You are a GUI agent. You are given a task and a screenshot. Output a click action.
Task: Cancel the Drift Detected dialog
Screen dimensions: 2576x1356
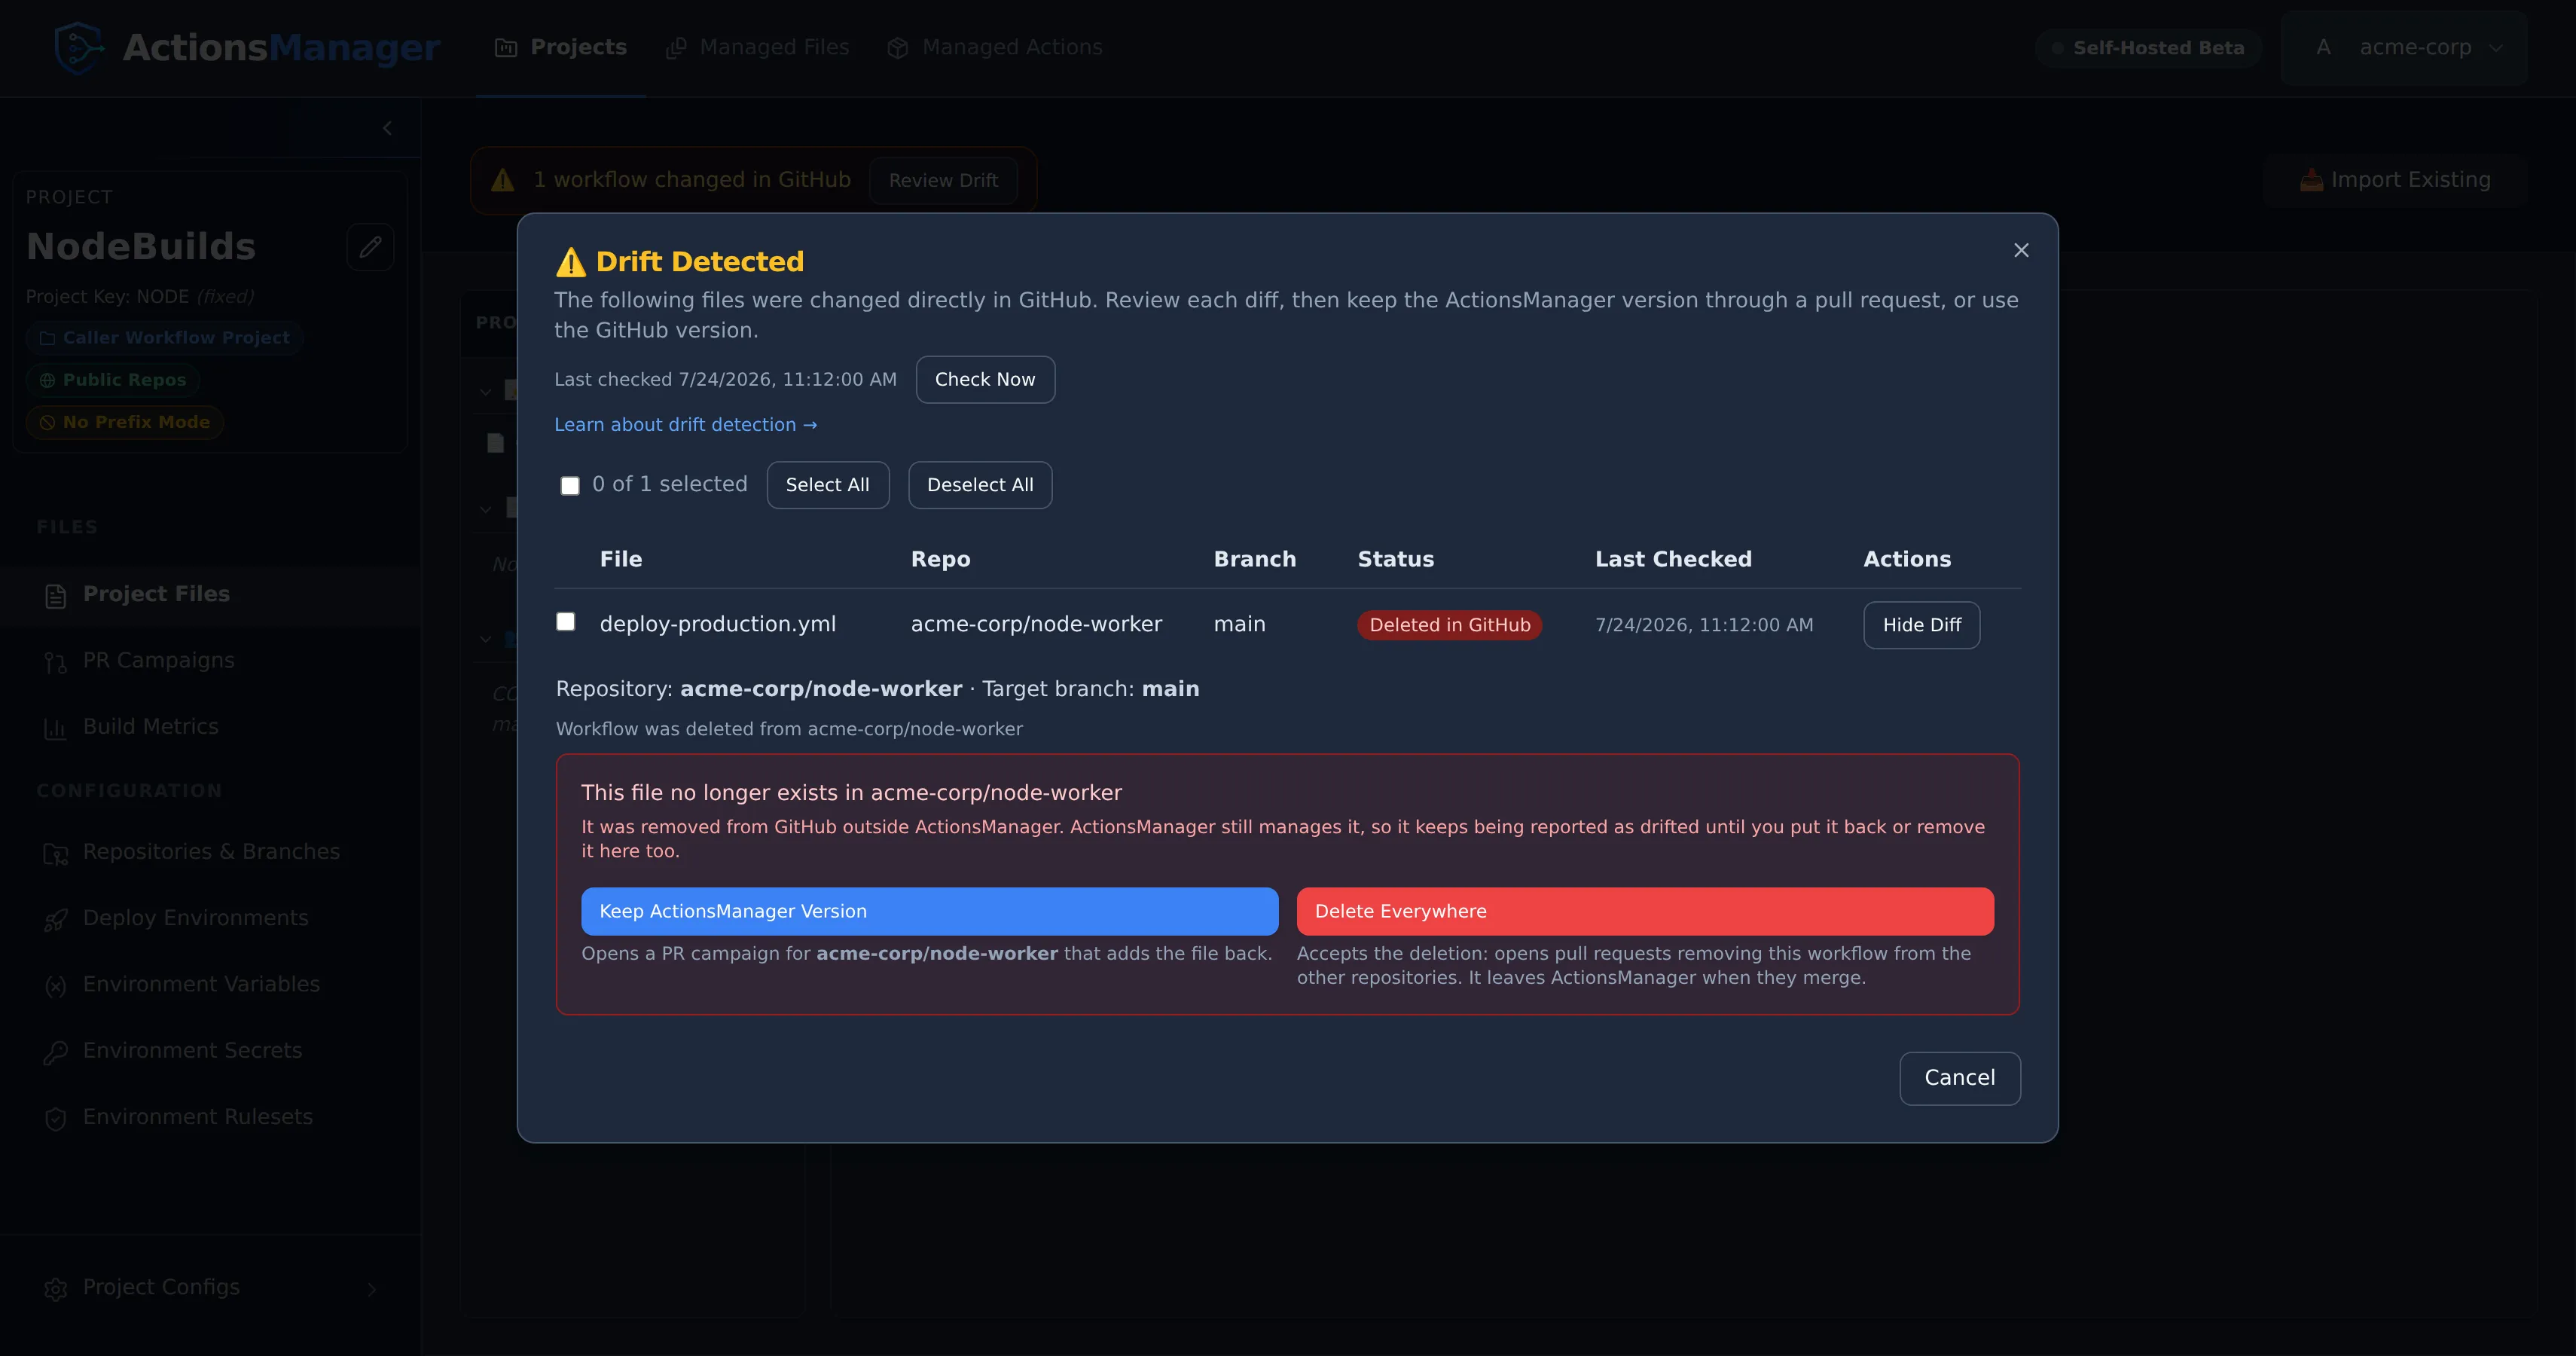point(1960,1078)
